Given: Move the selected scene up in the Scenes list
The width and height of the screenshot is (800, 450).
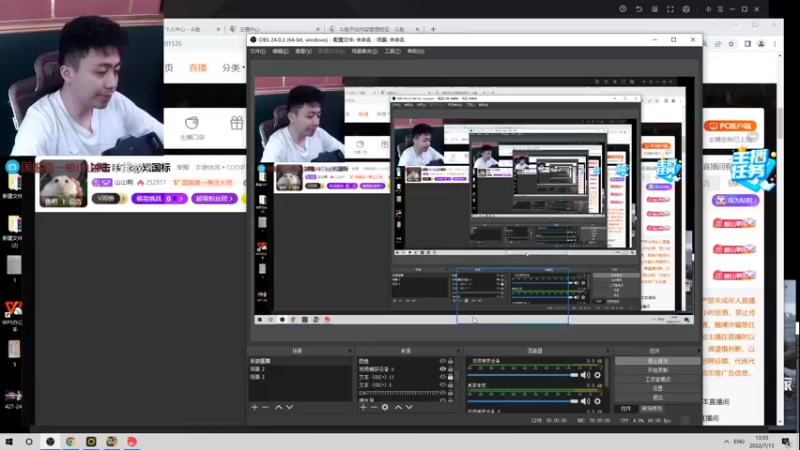Looking at the screenshot, I should (x=279, y=407).
